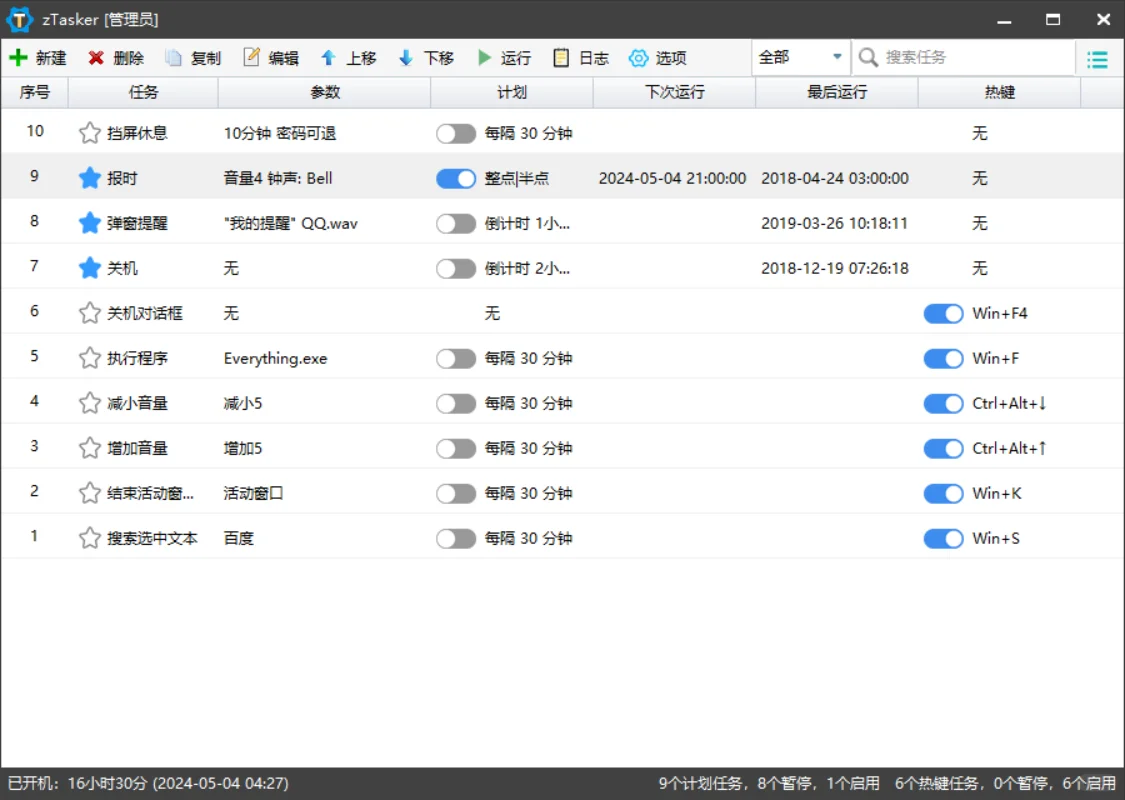This screenshot has width=1125, height=800.
Task: Open settings via the 选项 gear icon
Action: [x=658, y=57]
